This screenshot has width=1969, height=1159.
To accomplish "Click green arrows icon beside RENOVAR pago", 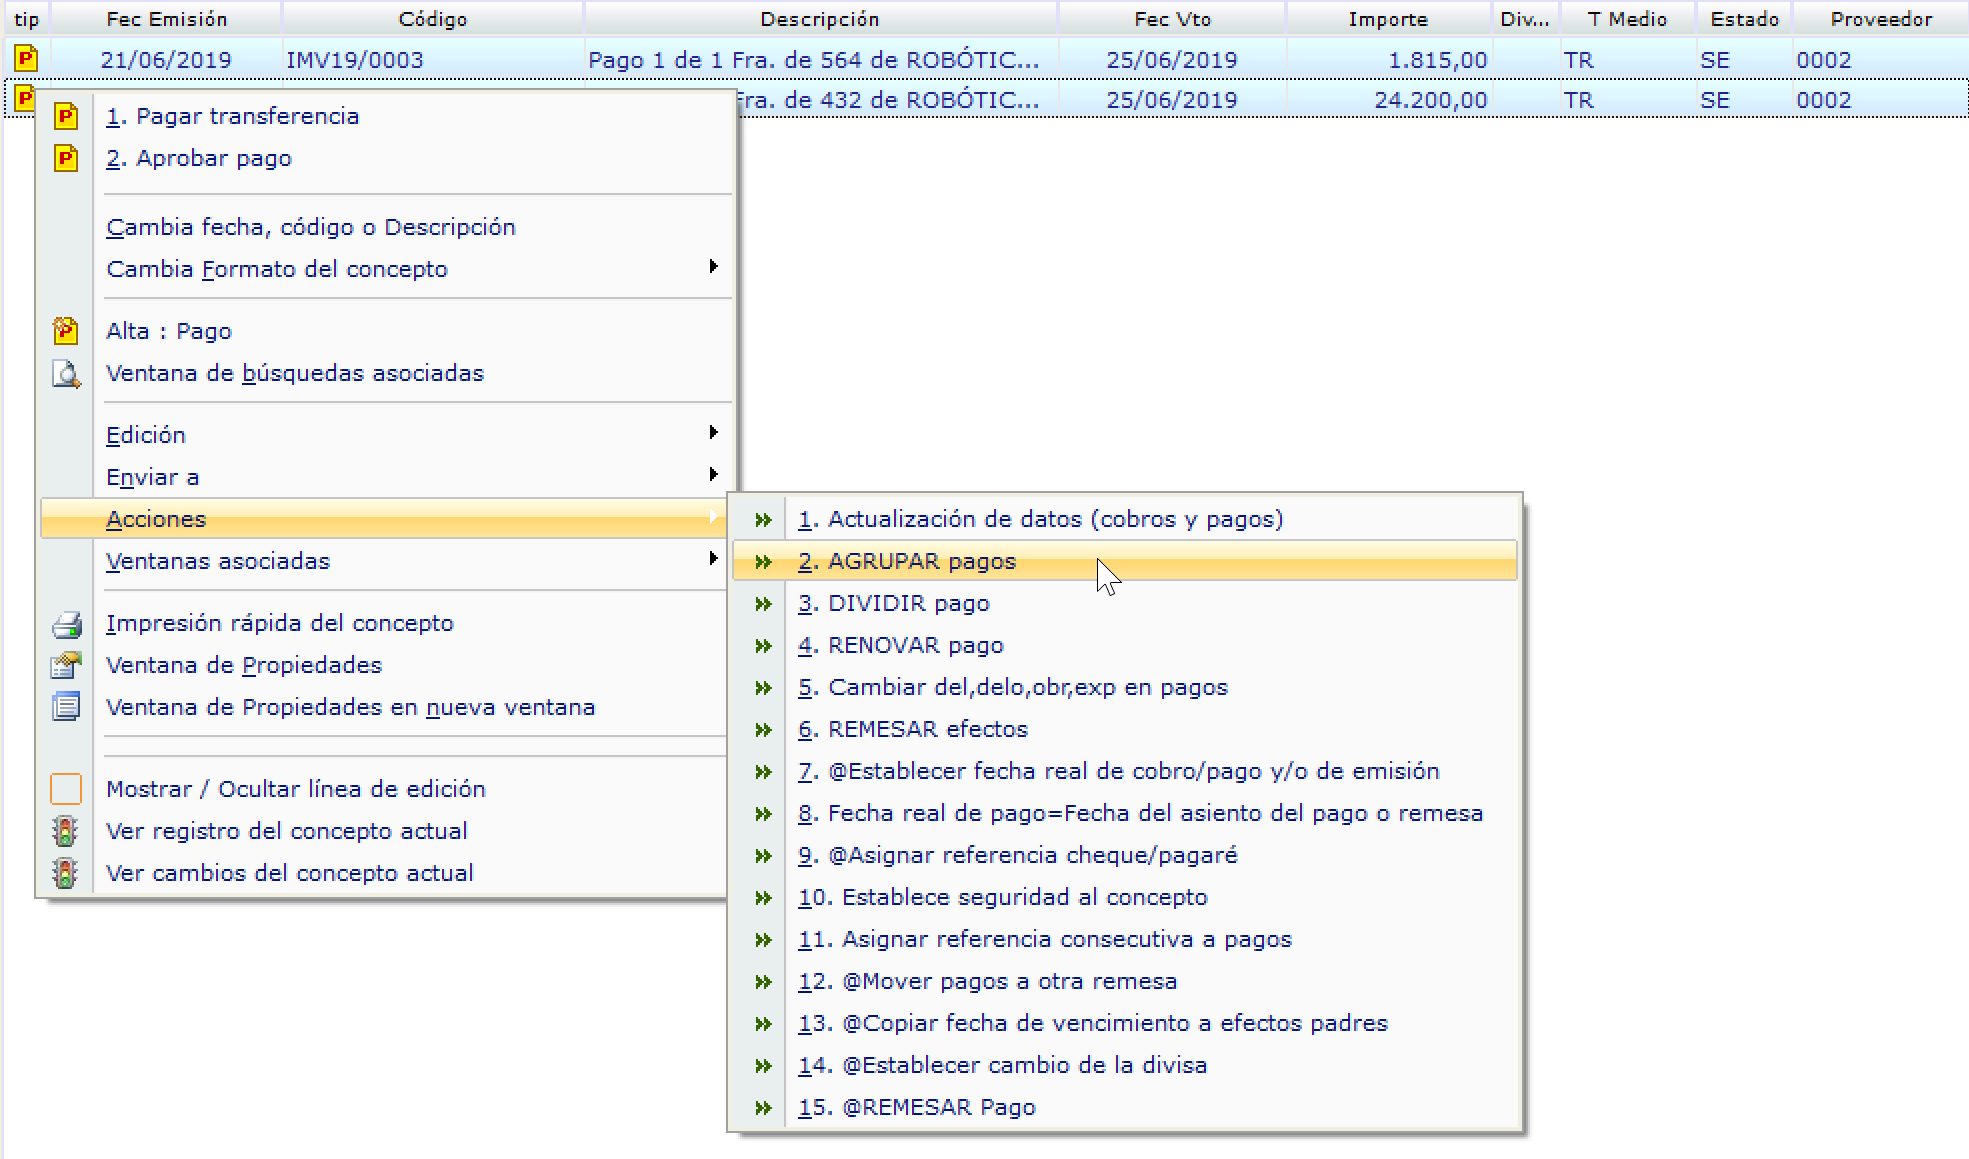I will tap(764, 646).
